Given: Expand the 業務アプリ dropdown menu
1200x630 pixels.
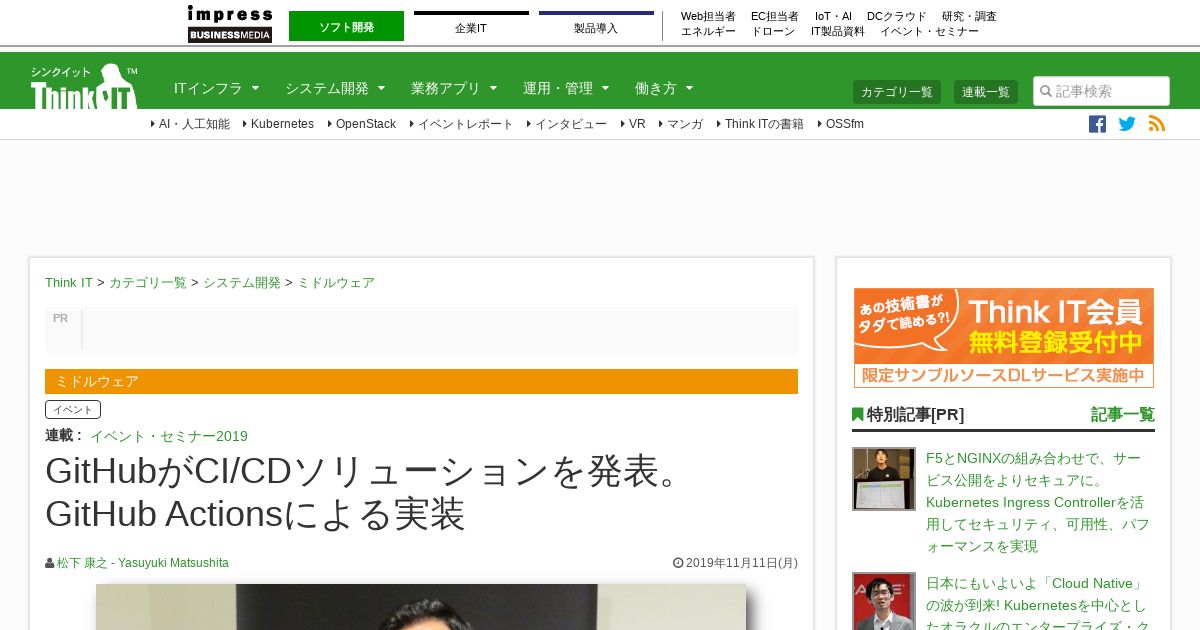Looking at the screenshot, I should pos(454,88).
